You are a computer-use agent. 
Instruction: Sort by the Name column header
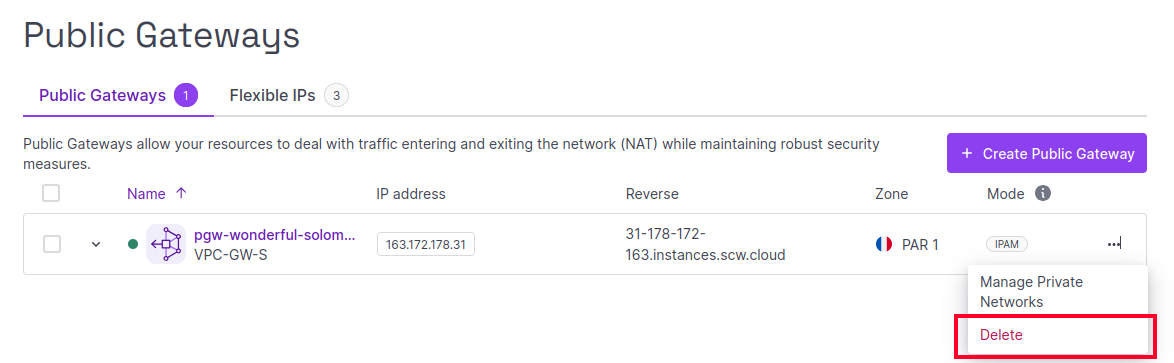[146, 193]
